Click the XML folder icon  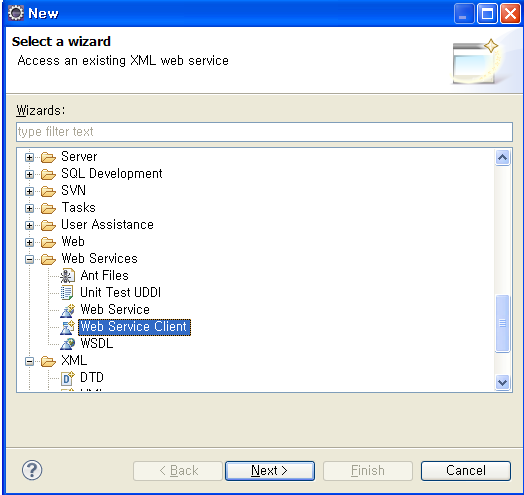(x=48, y=361)
